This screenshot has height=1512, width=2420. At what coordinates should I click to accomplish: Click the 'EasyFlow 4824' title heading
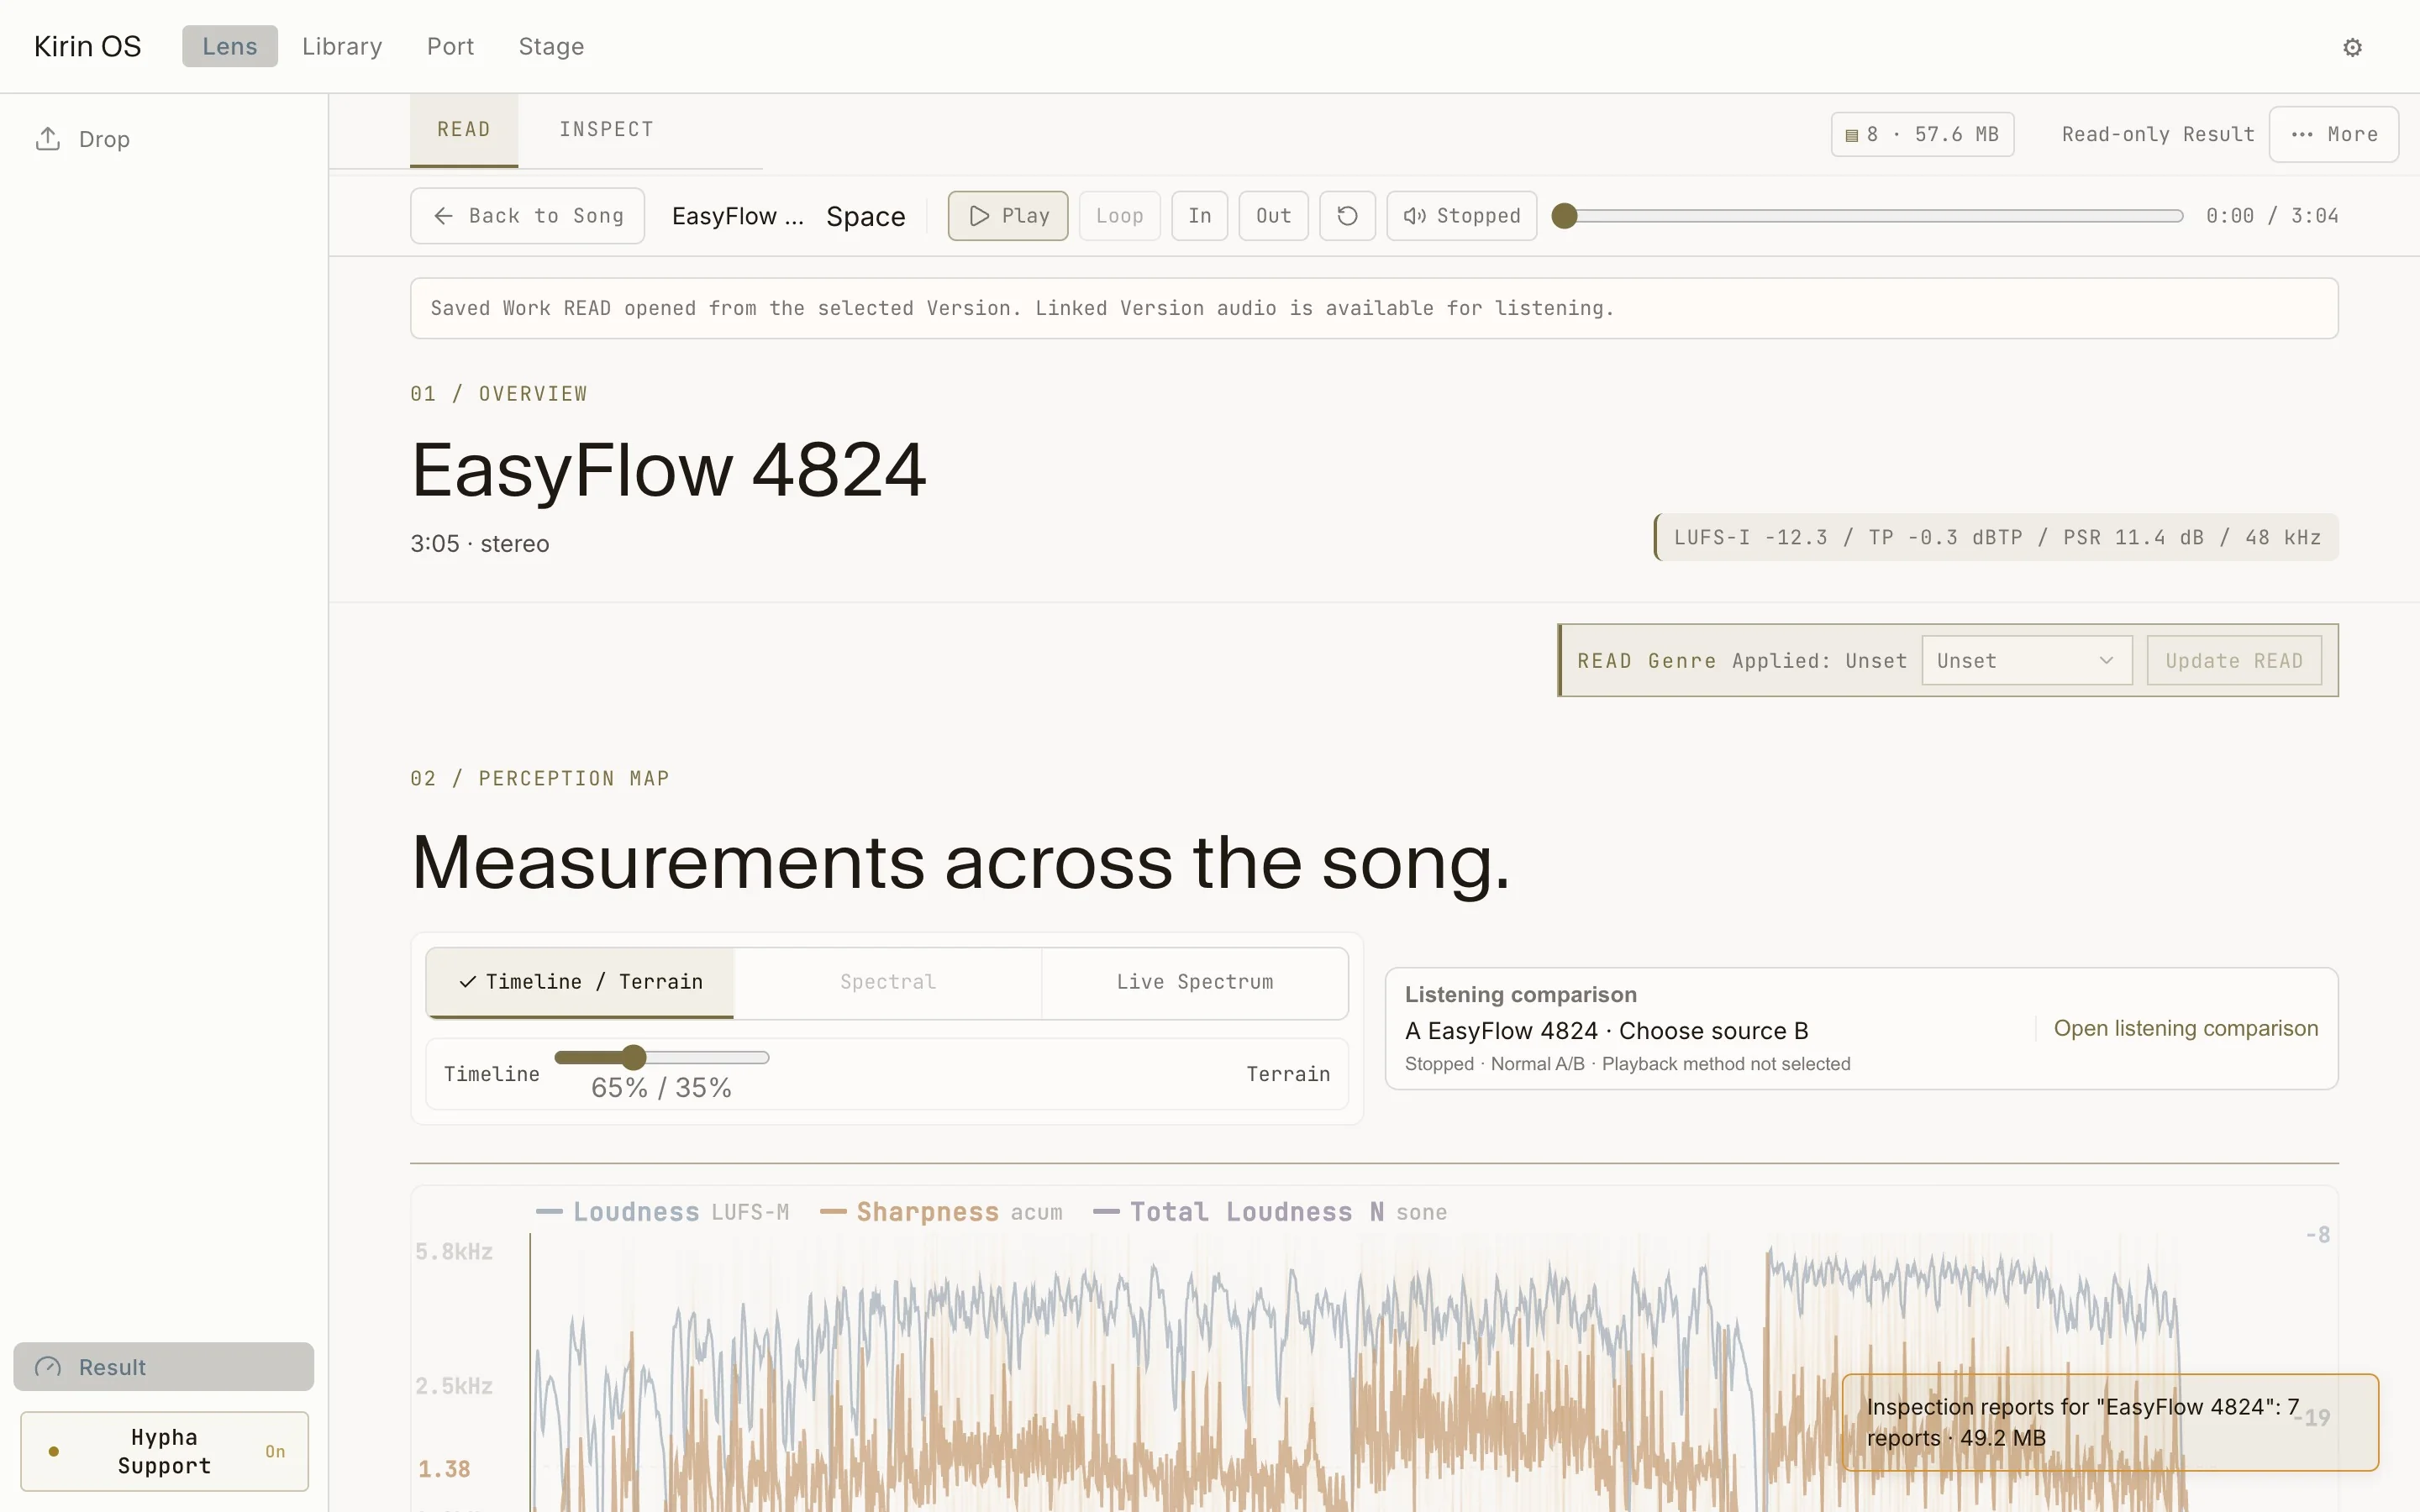click(669, 470)
